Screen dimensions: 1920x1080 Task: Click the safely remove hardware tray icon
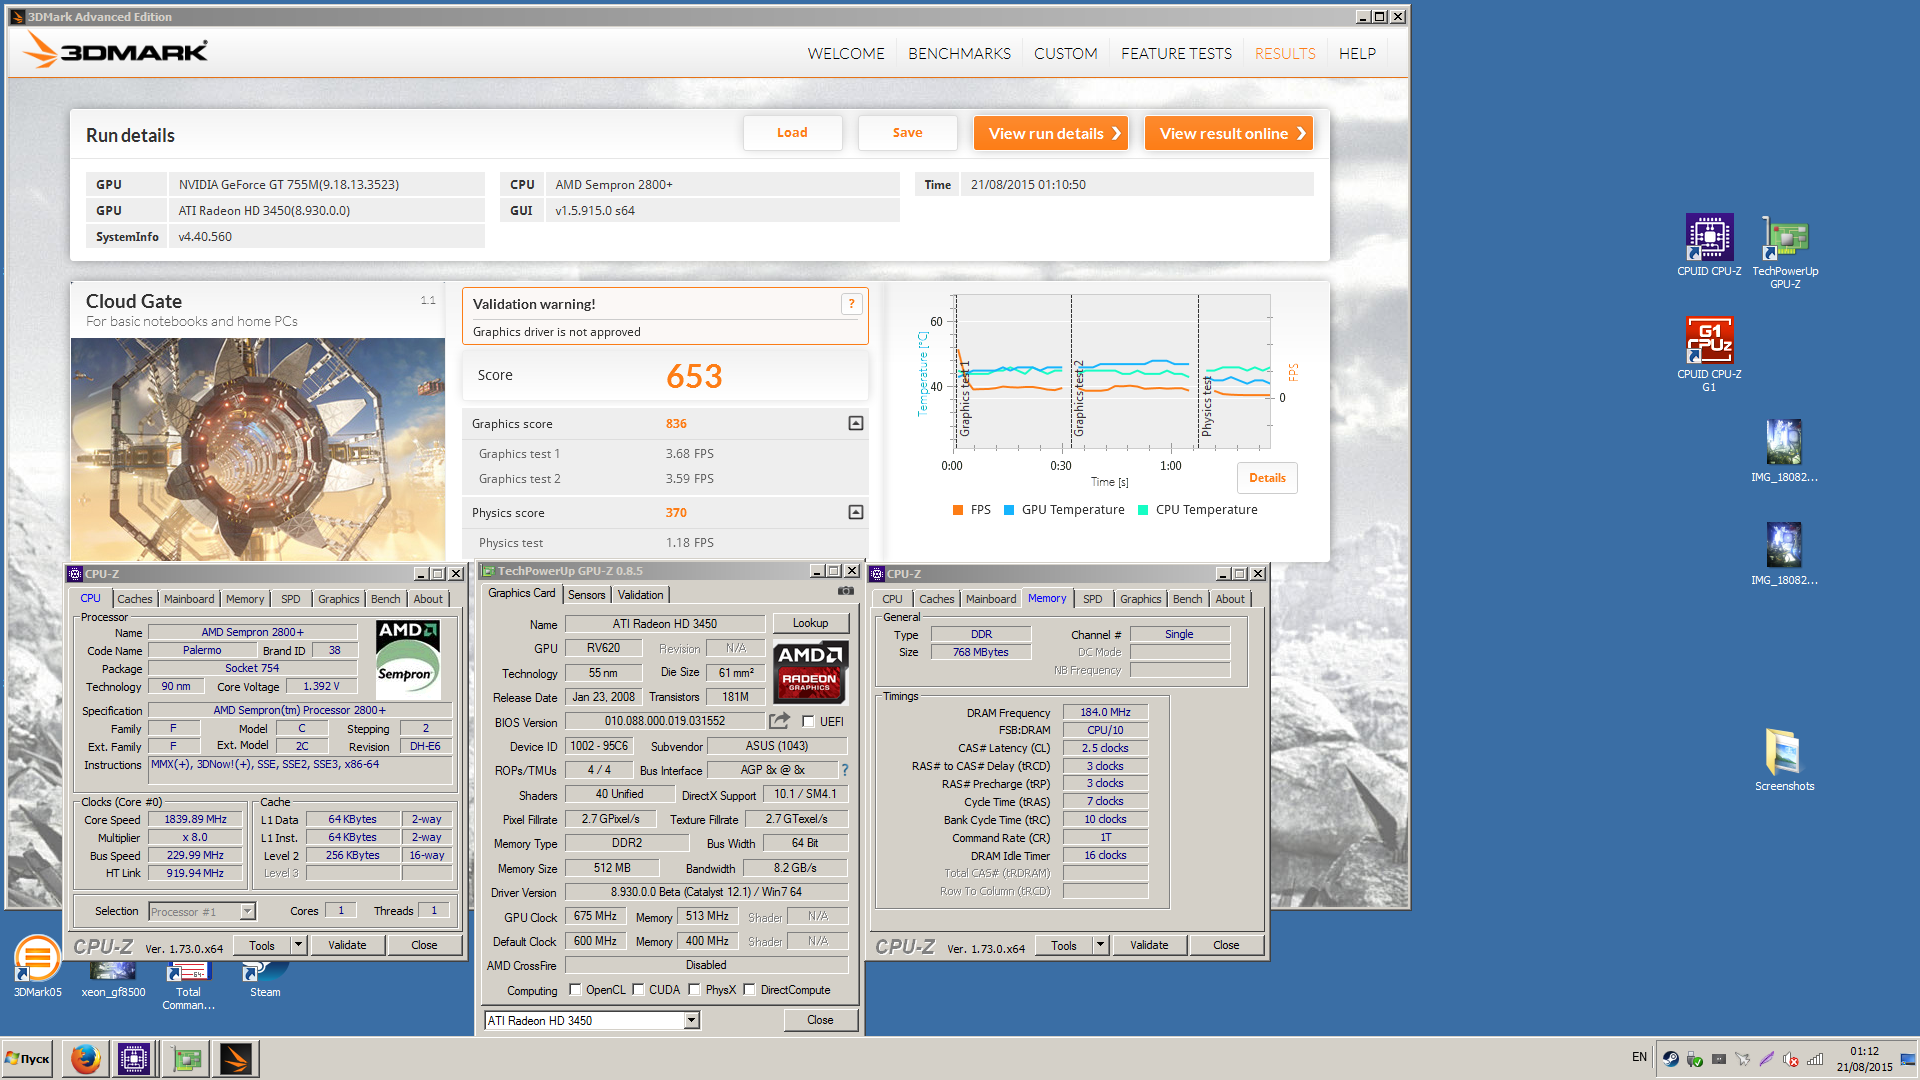[1694, 1058]
